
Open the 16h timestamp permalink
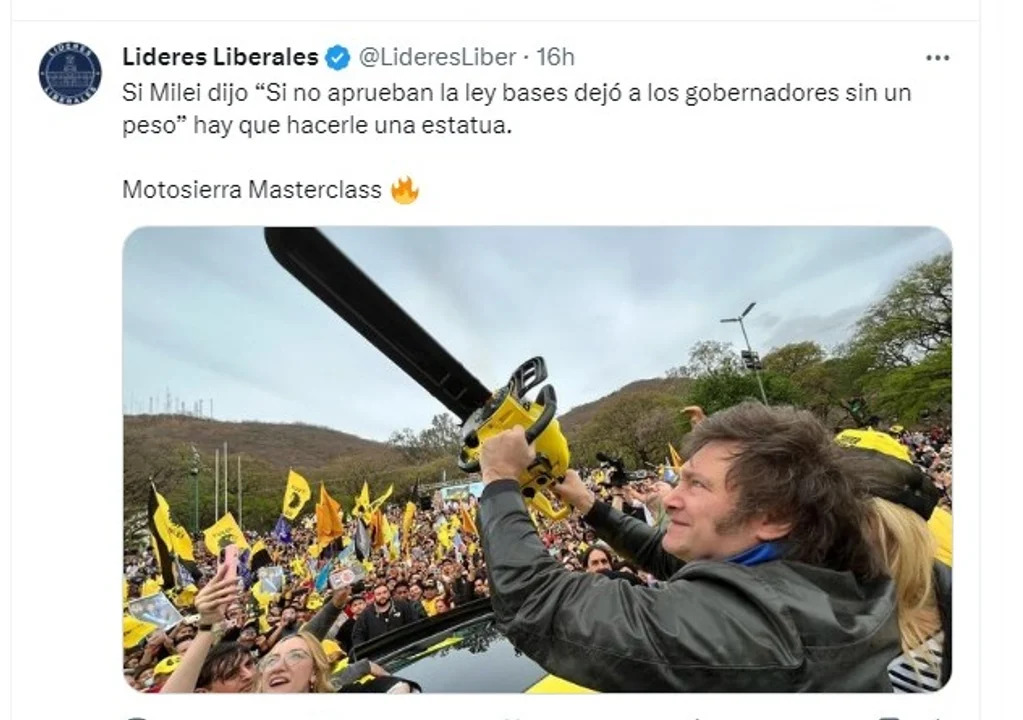[555, 57]
